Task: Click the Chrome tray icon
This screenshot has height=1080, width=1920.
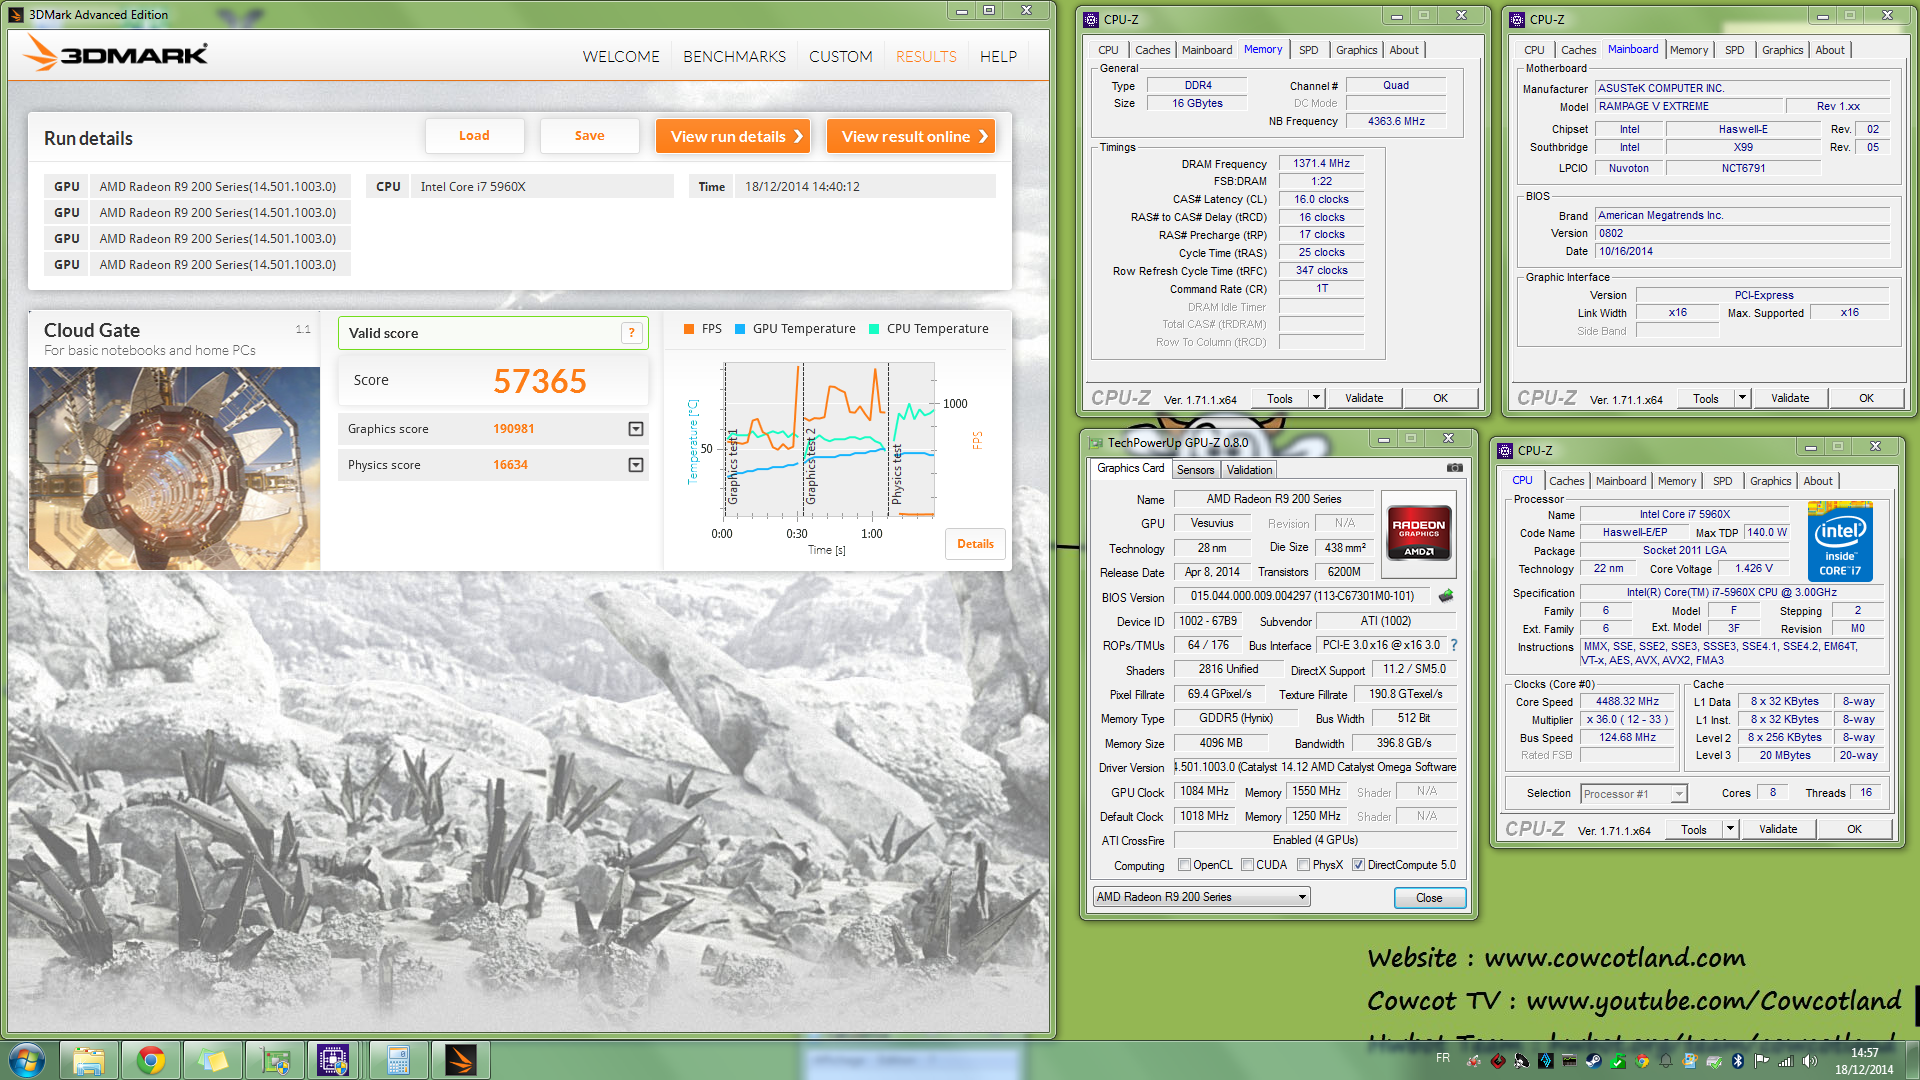Action: point(1642,1061)
